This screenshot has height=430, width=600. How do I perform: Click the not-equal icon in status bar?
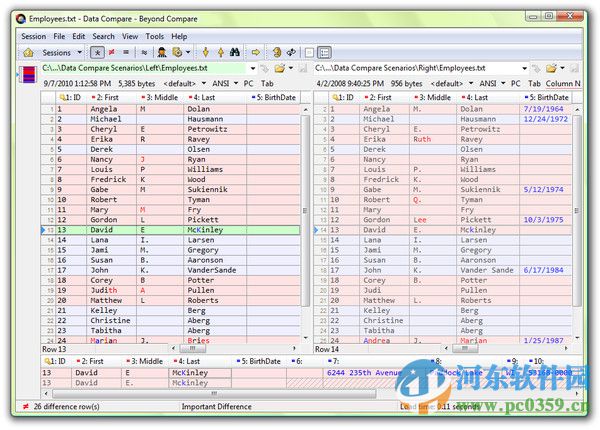coord(25,407)
